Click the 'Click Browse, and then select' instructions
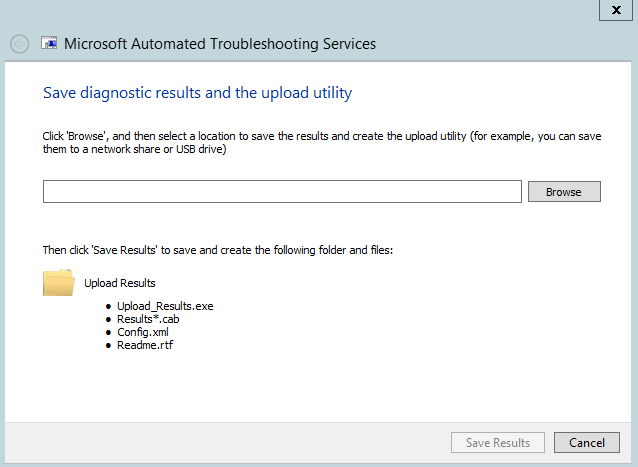Viewport: 638px width, 467px height. click(322, 142)
